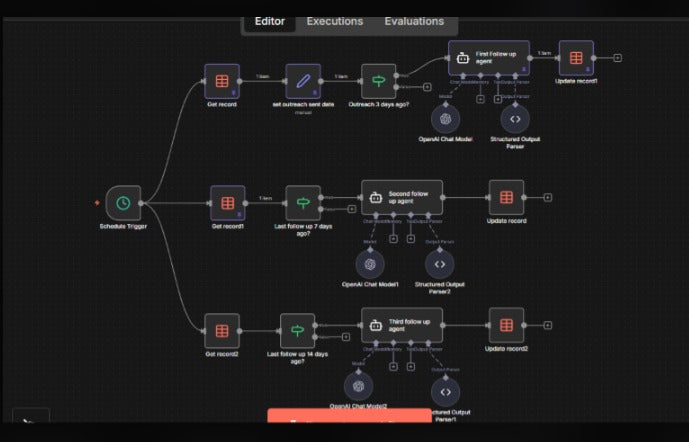The height and width of the screenshot is (442, 689).
Task: Click the plus after Update record2
Action: [548, 325]
